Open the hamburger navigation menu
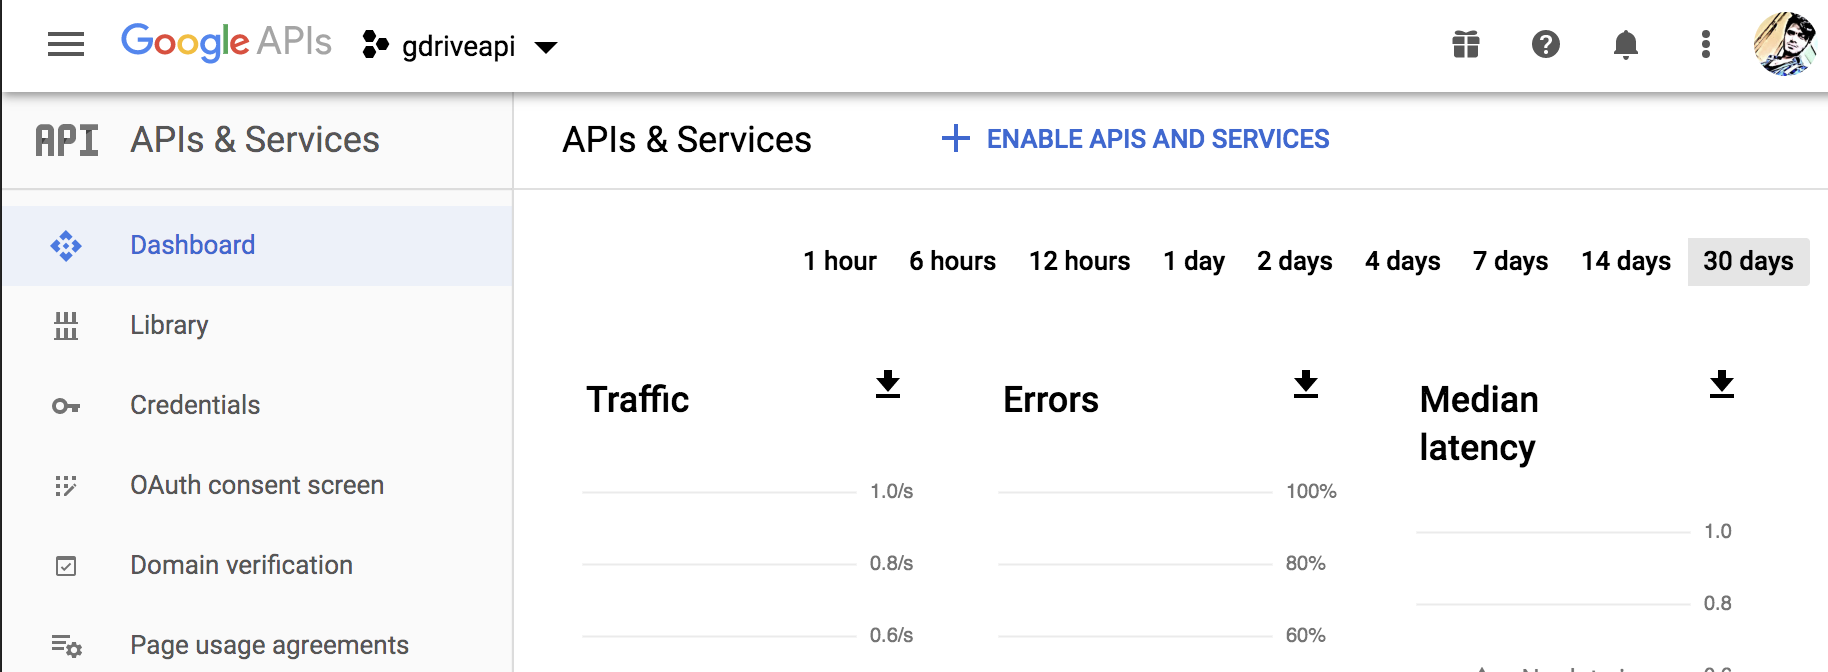The width and height of the screenshot is (1828, 672). [66, 44]
